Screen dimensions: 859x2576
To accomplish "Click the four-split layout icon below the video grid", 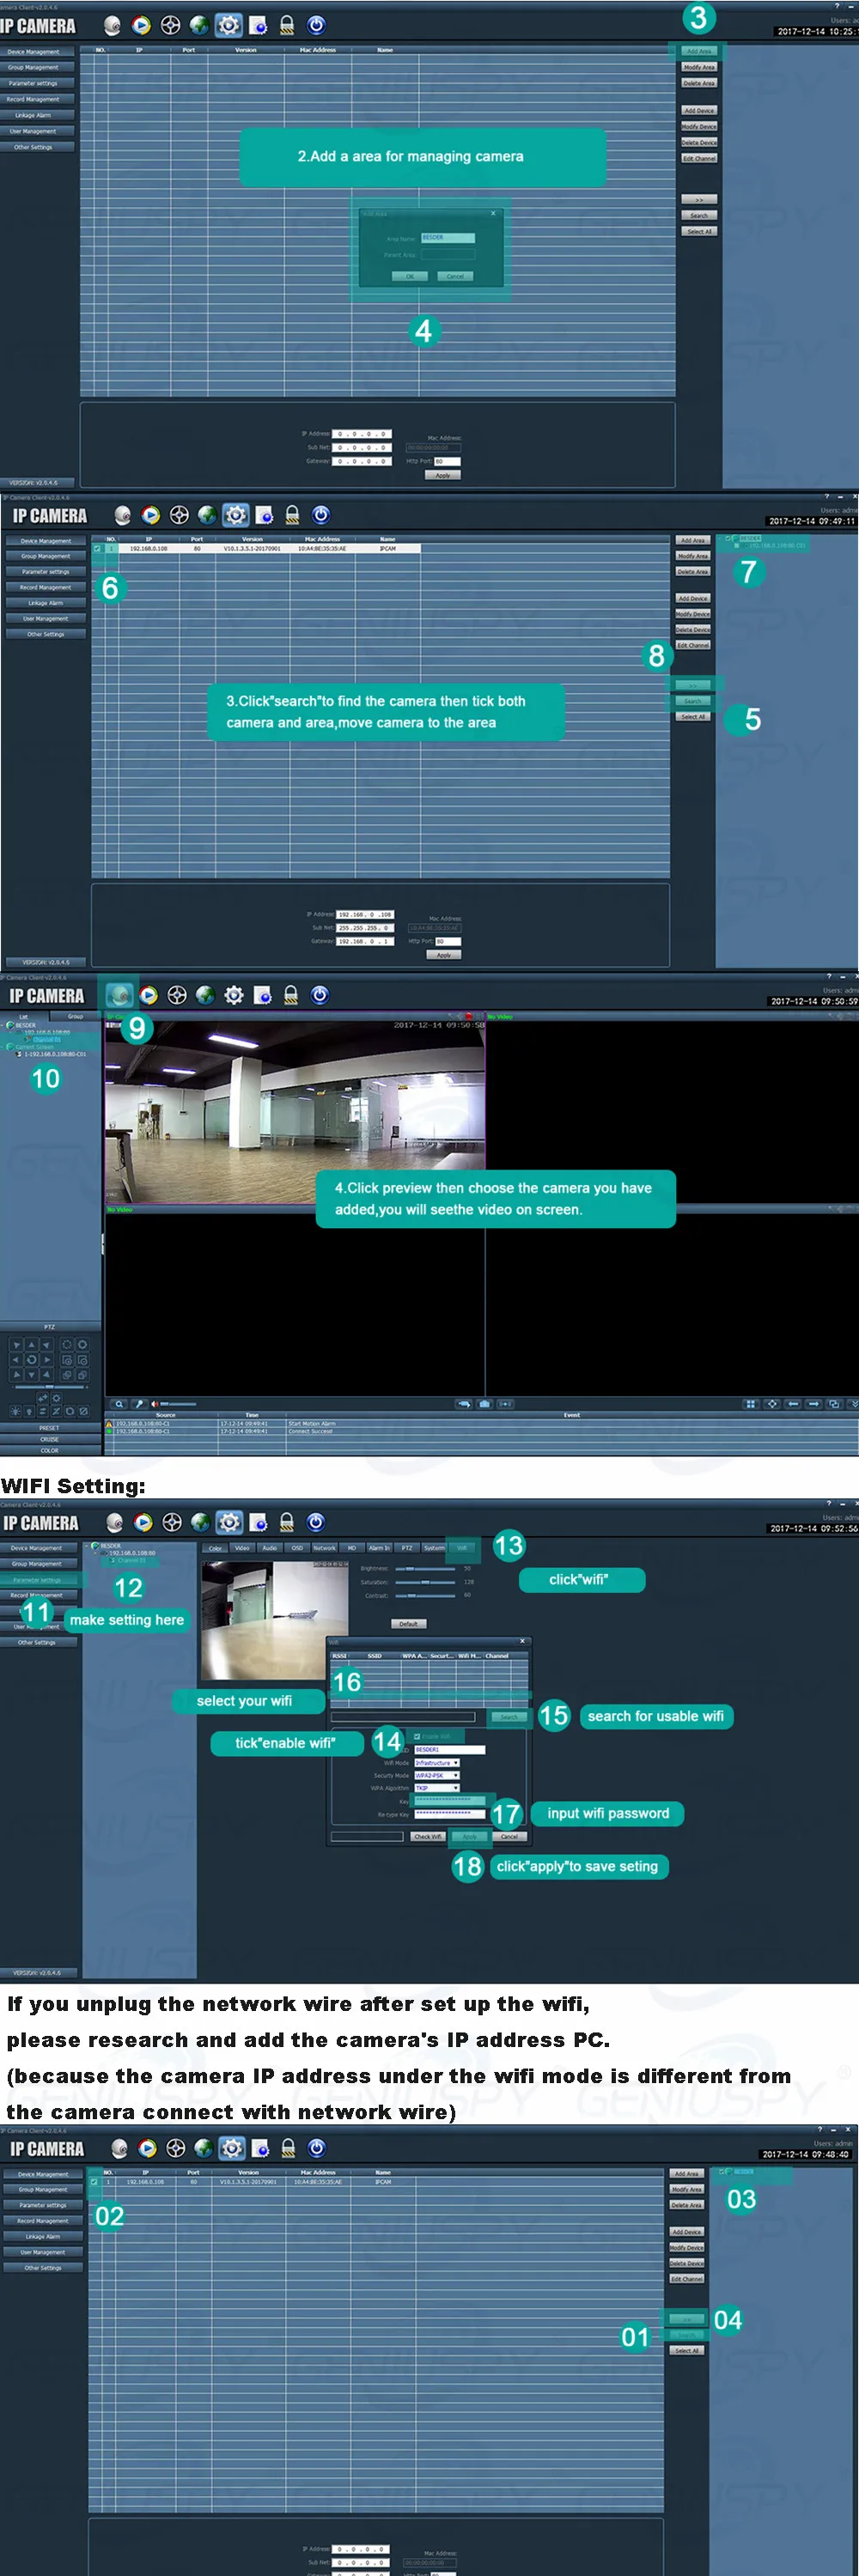I will tap(751, 1404).
